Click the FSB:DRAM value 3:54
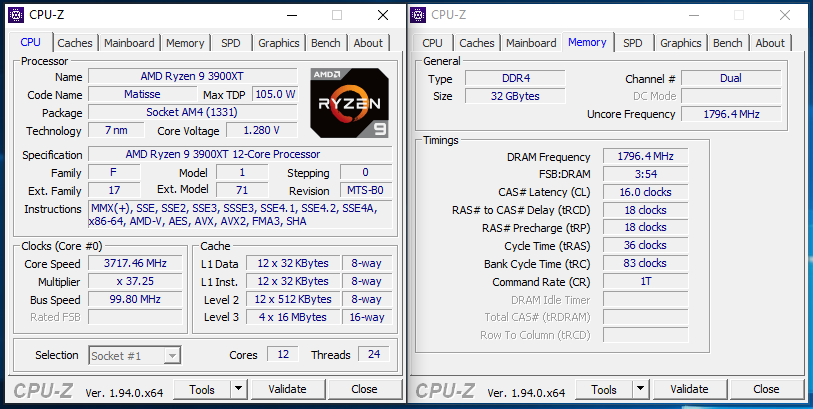The height and width of the screenshot is (409, 813). point(646,174)
